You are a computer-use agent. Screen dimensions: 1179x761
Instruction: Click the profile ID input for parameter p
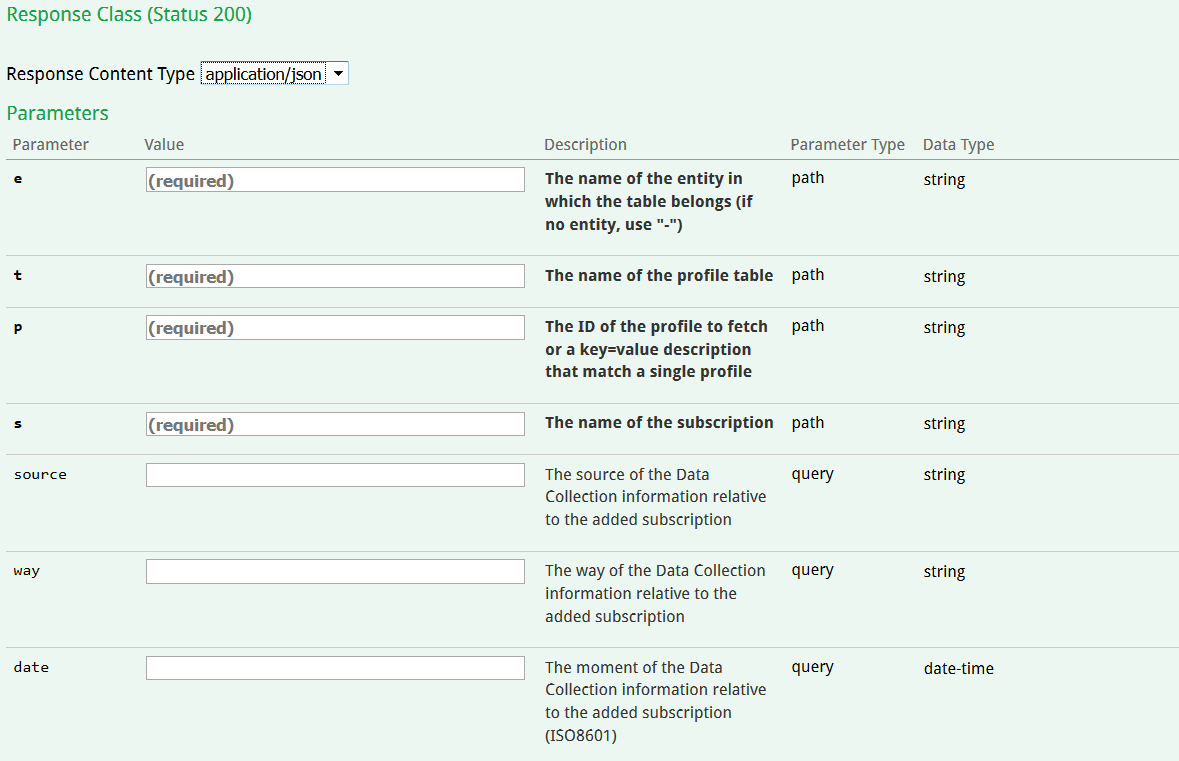335,328
